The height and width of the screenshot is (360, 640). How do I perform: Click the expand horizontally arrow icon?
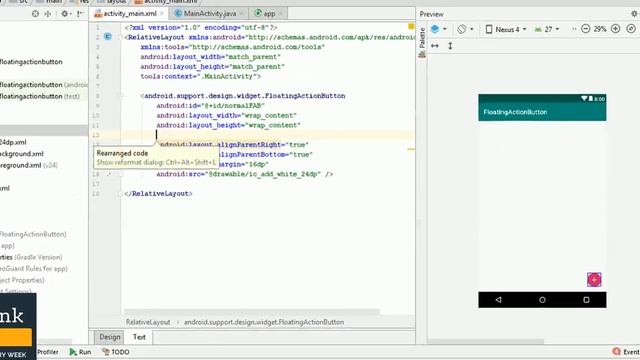point(435,46)
